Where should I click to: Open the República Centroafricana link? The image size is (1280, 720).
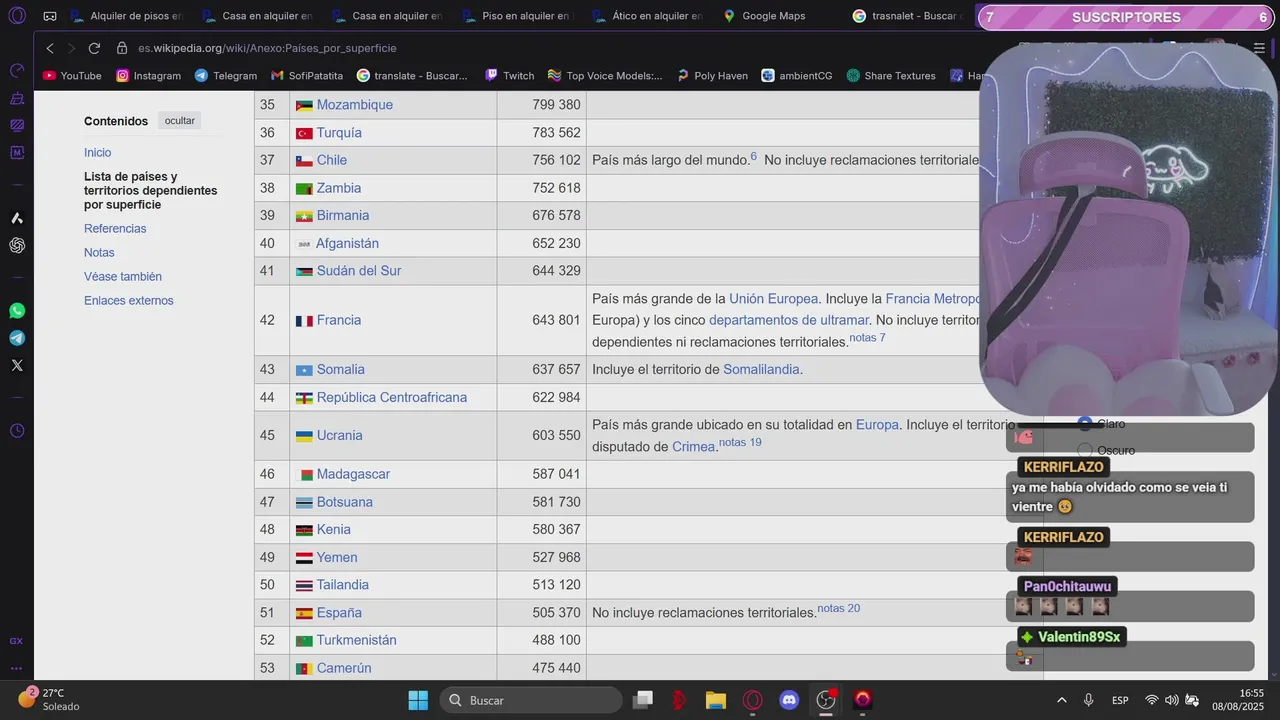point(392,398)
